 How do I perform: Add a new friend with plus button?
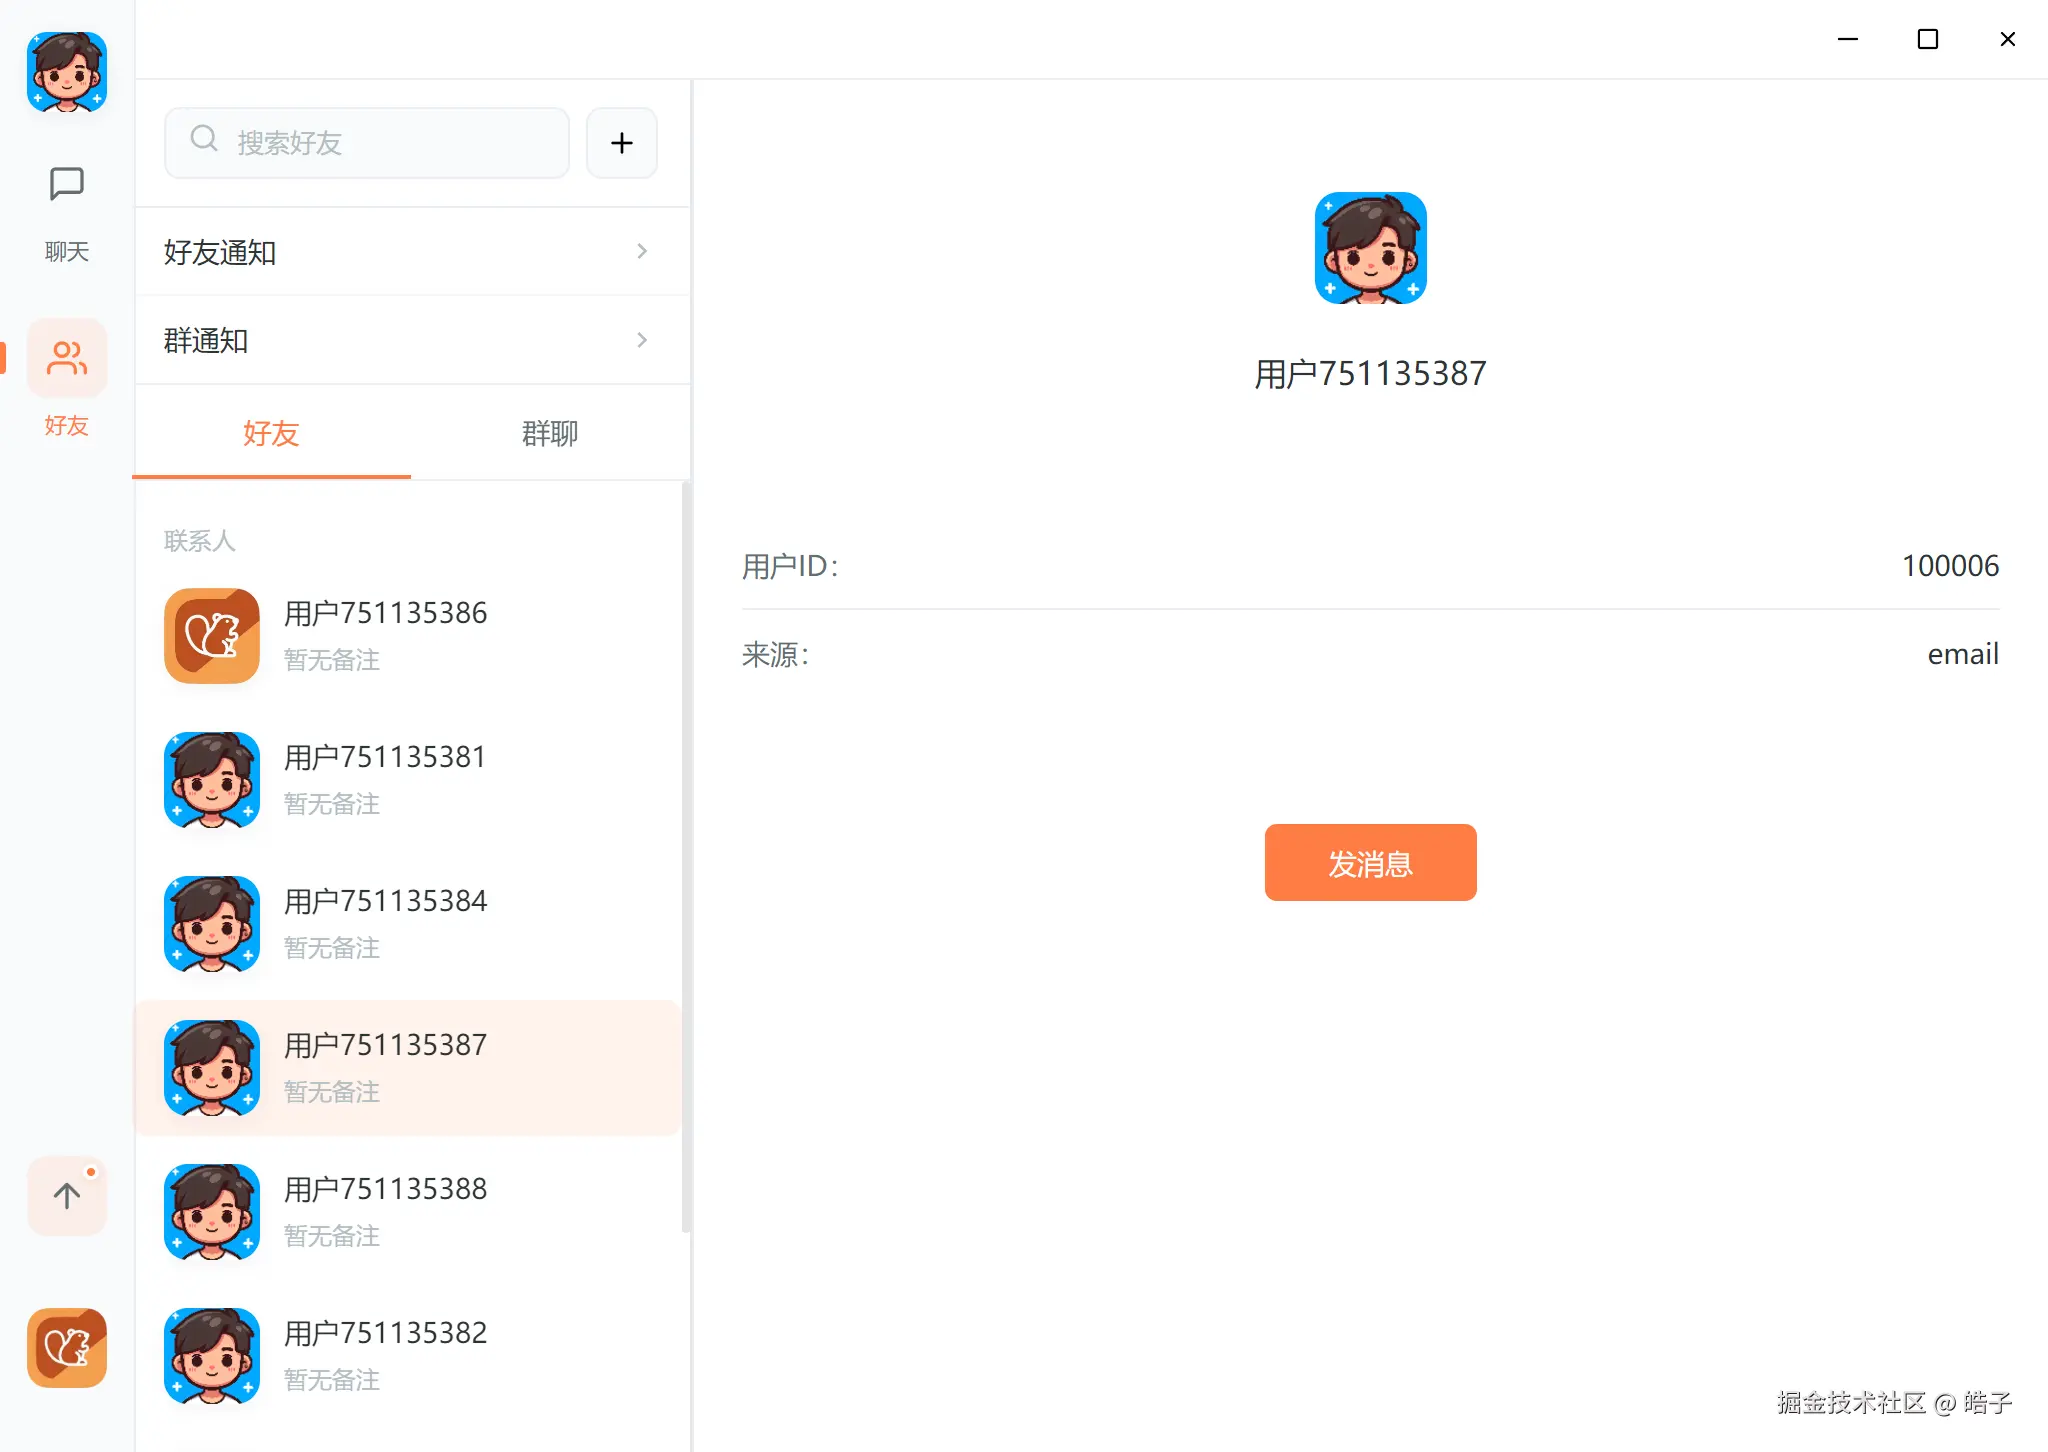coord(622,143)
